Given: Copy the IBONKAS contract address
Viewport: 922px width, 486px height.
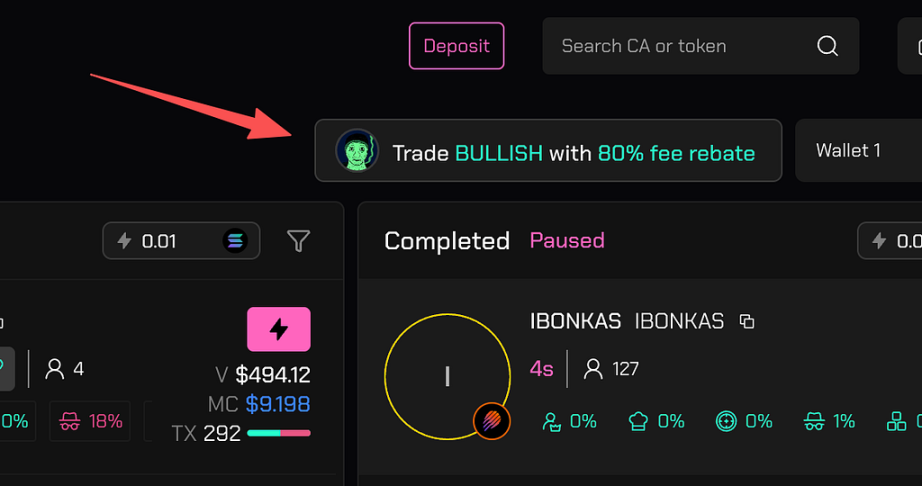Looking at the screenshot, I should click(x=746, y=321).
